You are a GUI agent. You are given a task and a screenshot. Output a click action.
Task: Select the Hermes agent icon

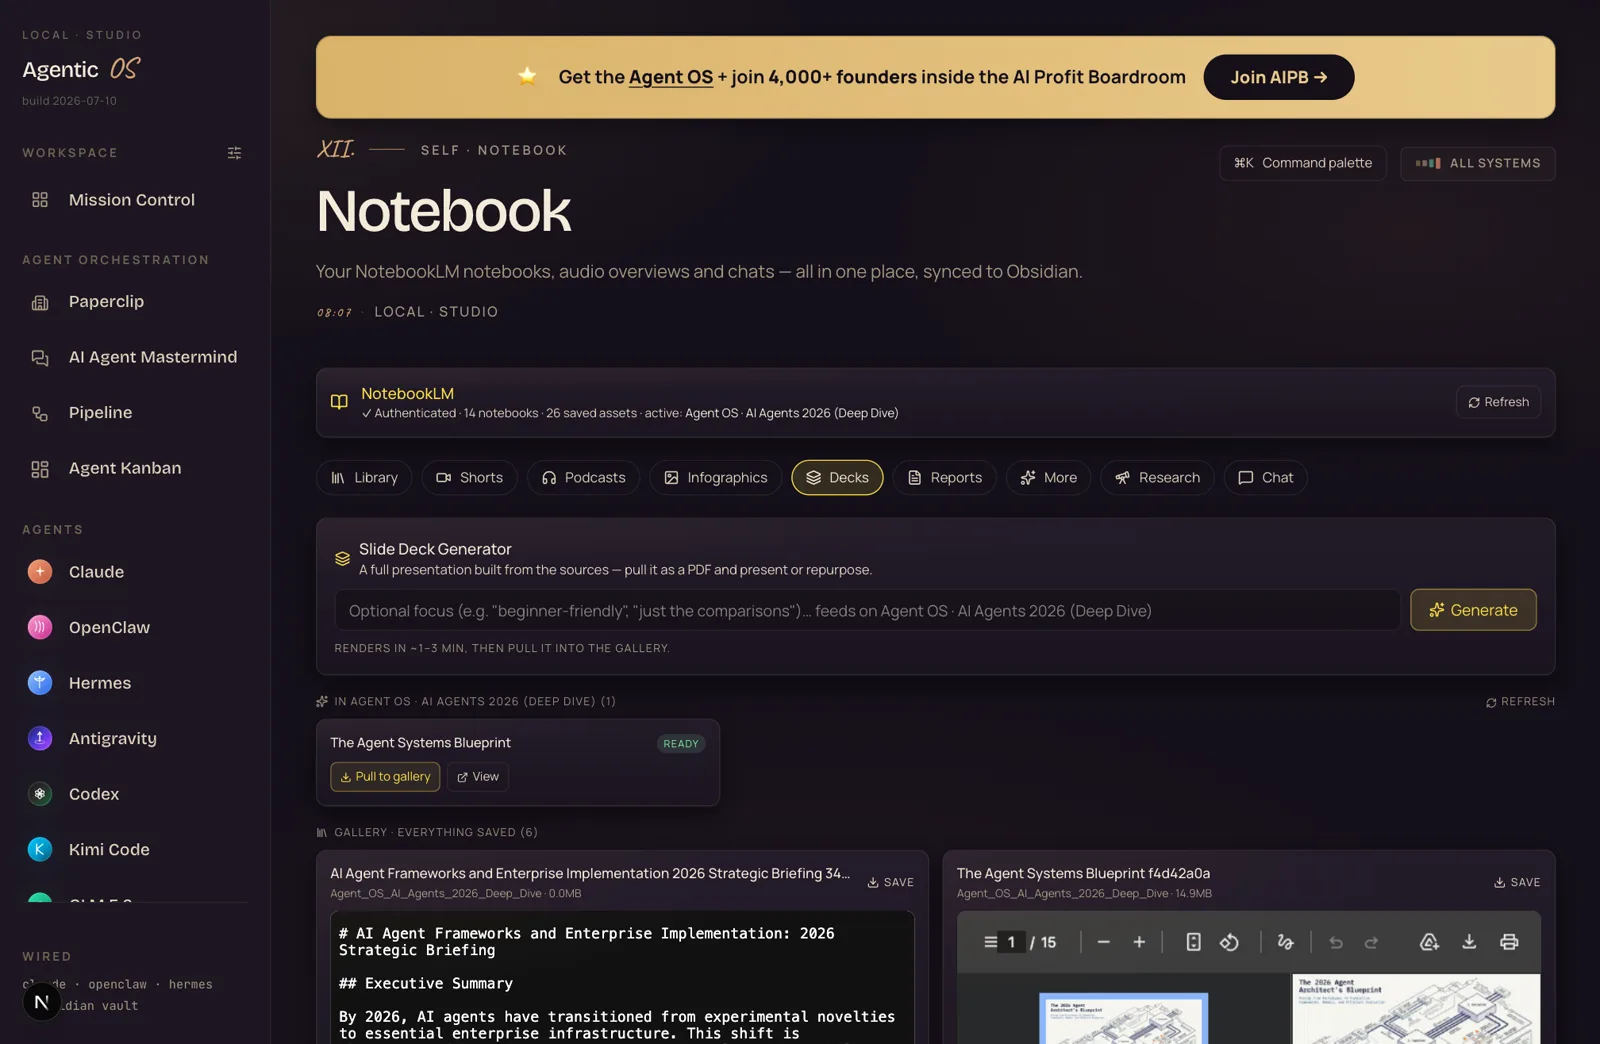tap(40, 683)
